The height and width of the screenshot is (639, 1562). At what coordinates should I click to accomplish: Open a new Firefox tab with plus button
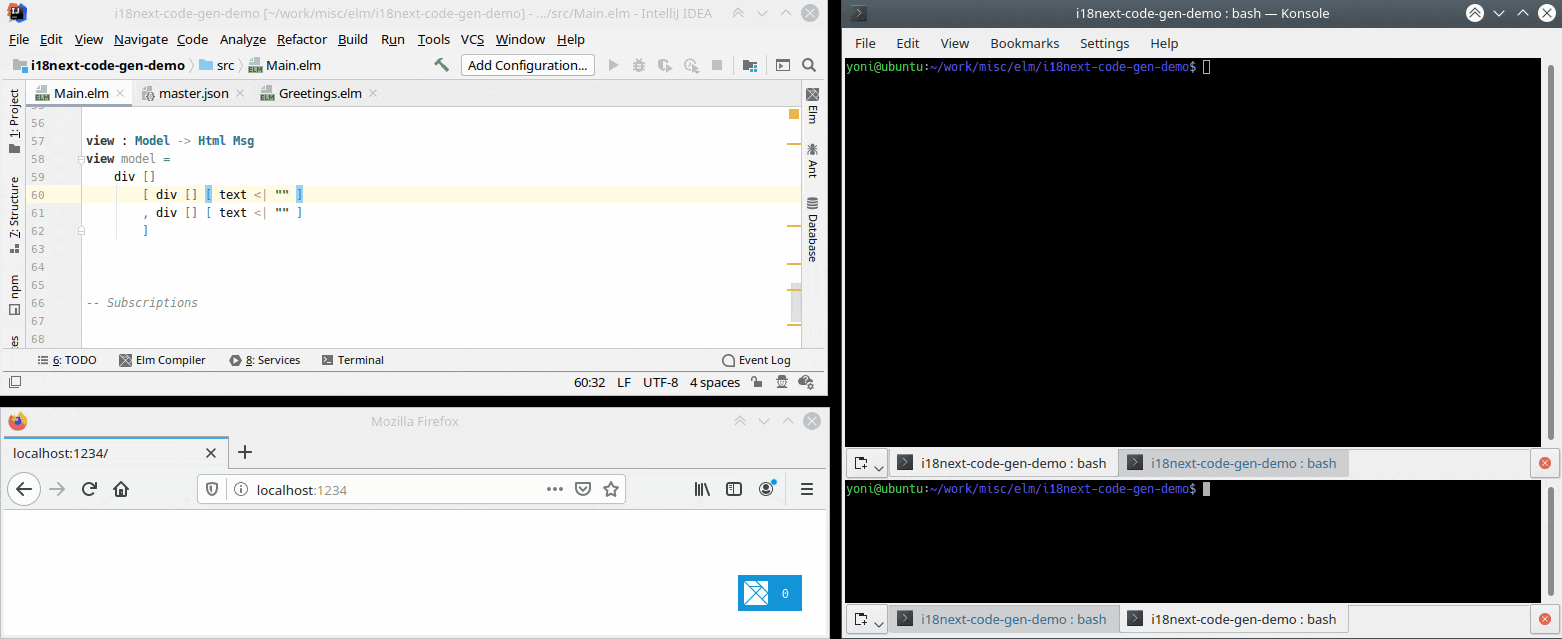click(245, 452)
